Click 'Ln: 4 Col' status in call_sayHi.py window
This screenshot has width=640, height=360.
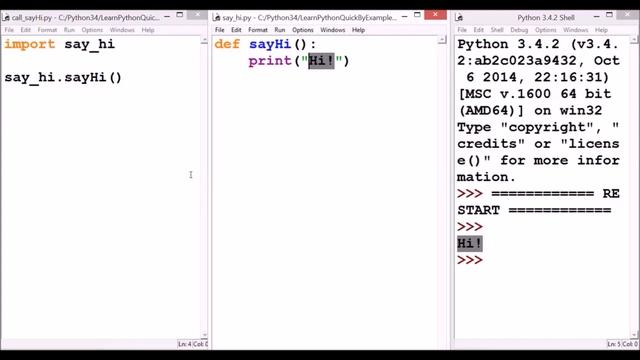(x=192, y=344)
